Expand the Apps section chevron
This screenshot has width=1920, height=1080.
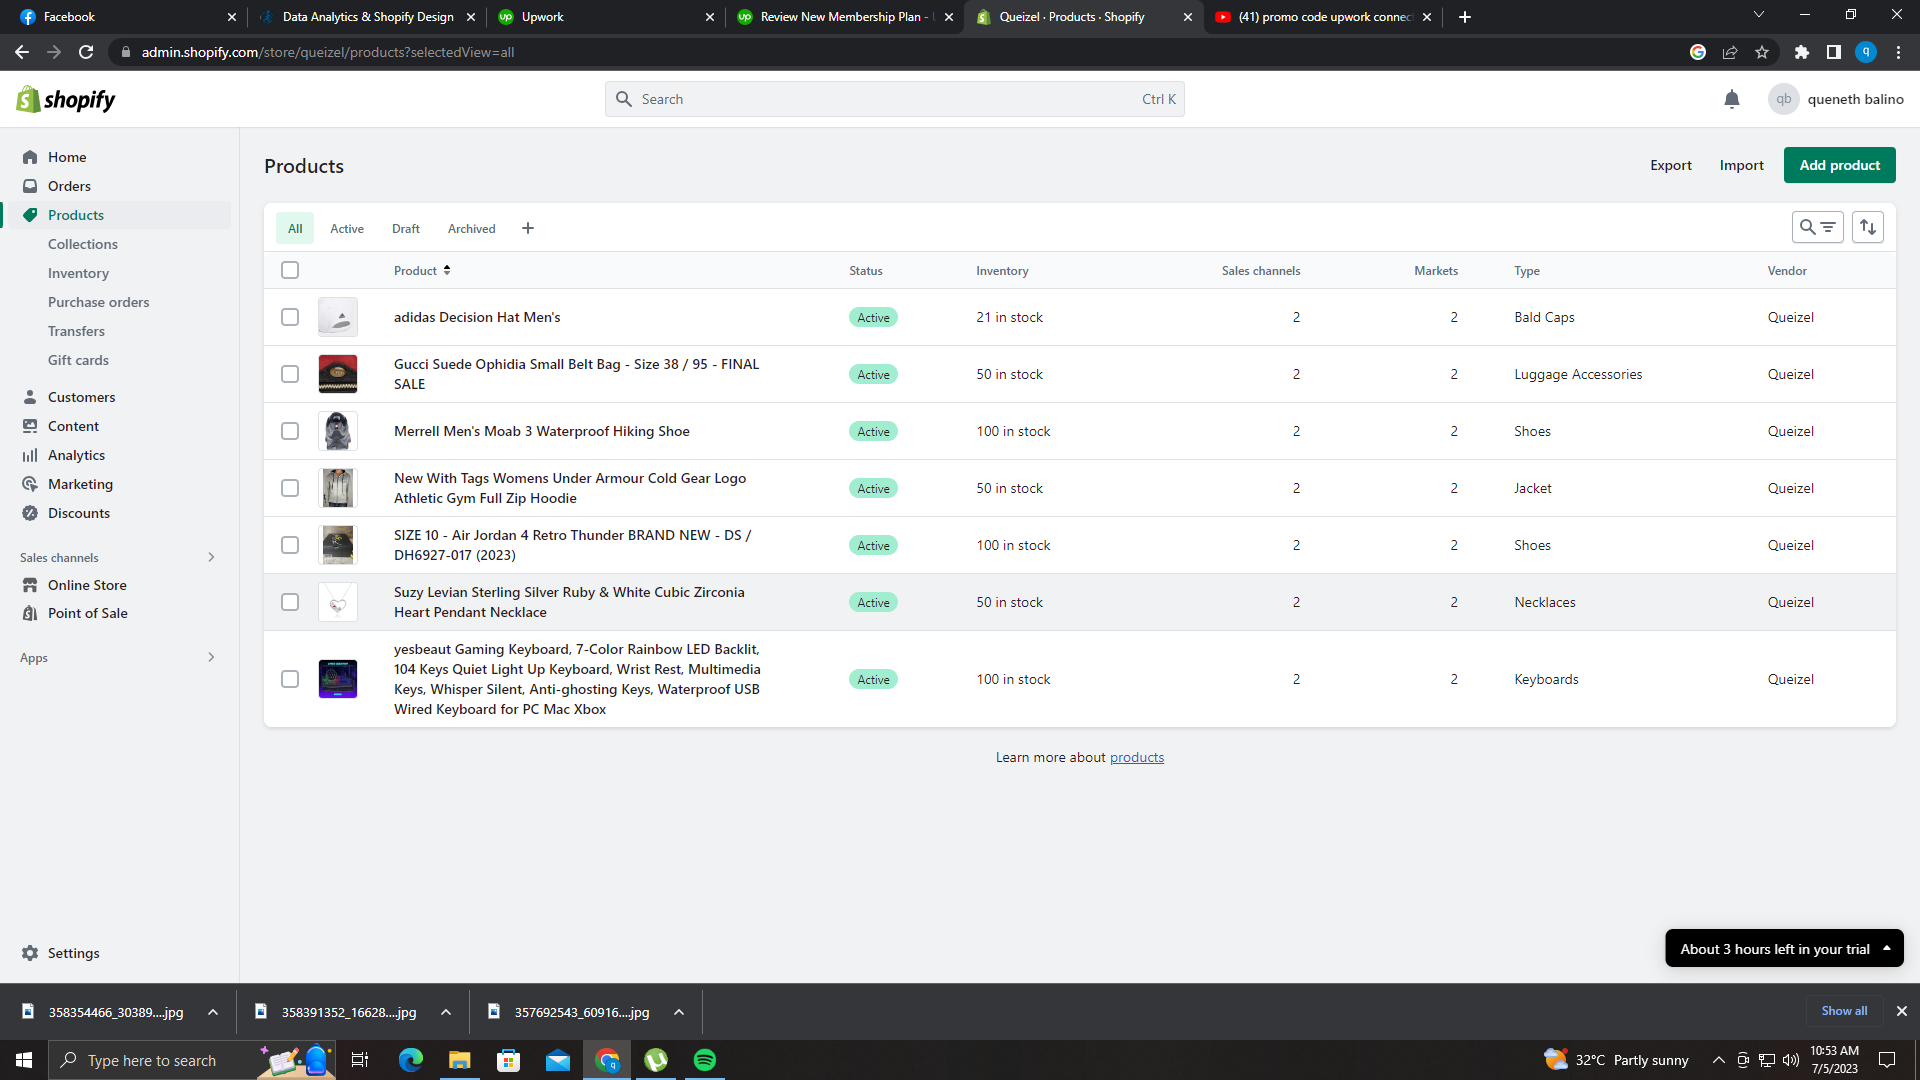[x=211, y=657]
